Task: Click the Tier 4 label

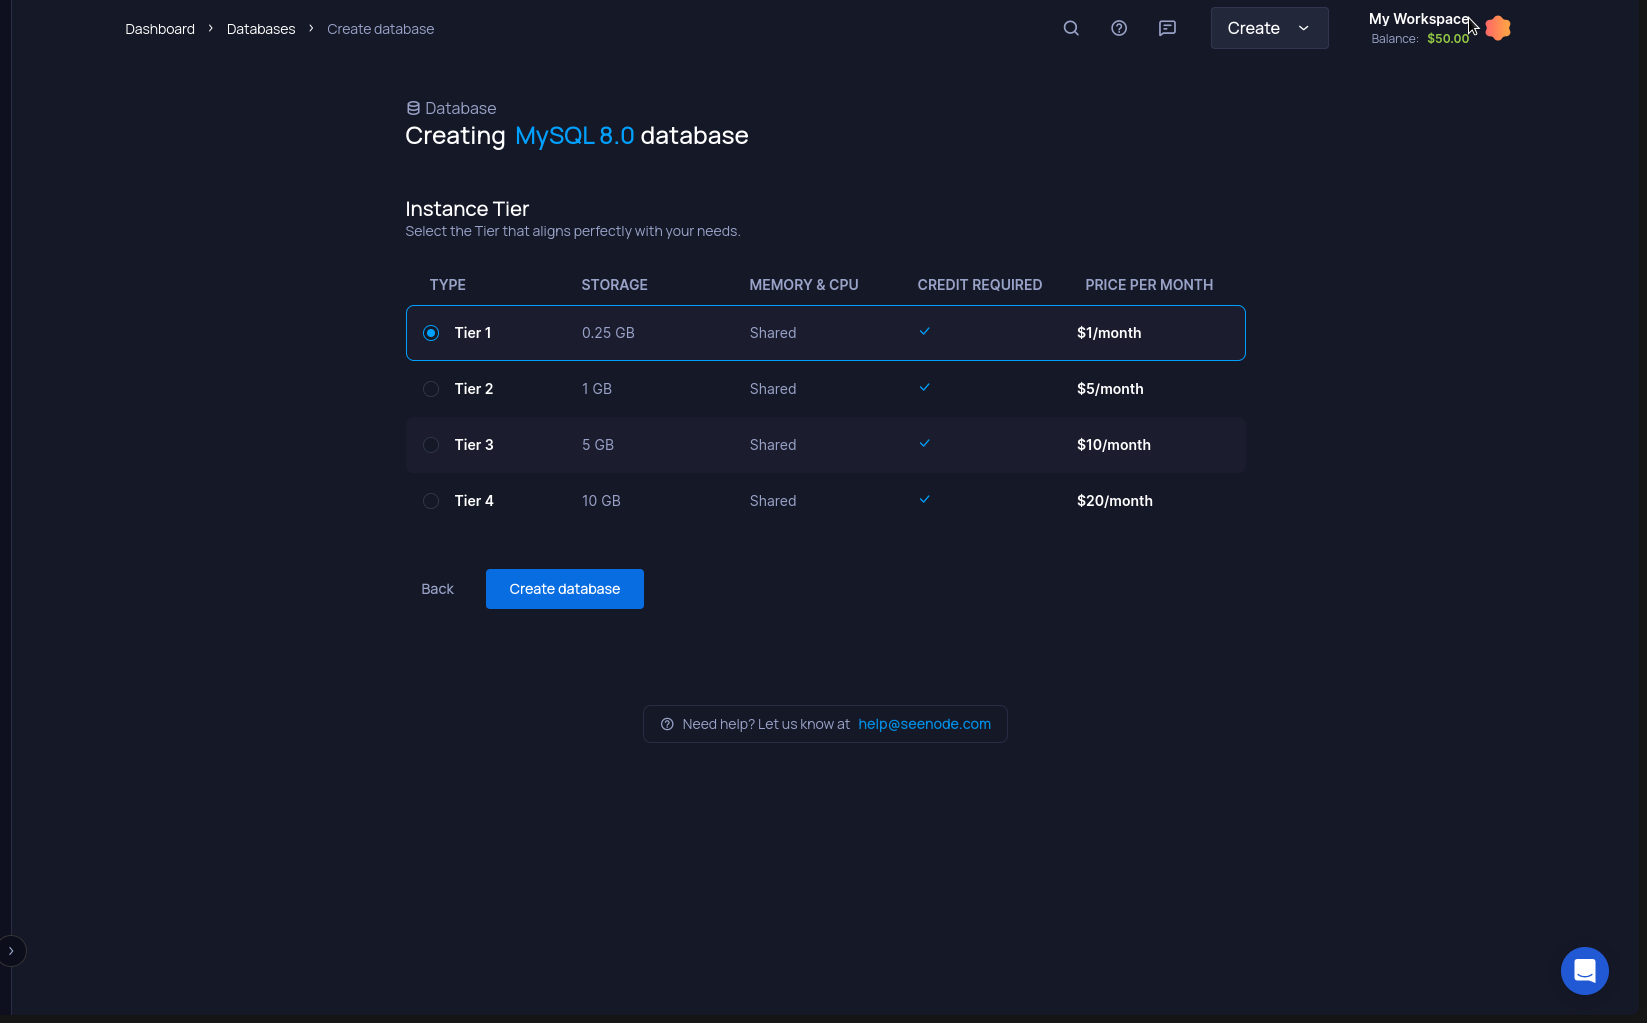Action: pyautogui.click(x=474, y=501)
